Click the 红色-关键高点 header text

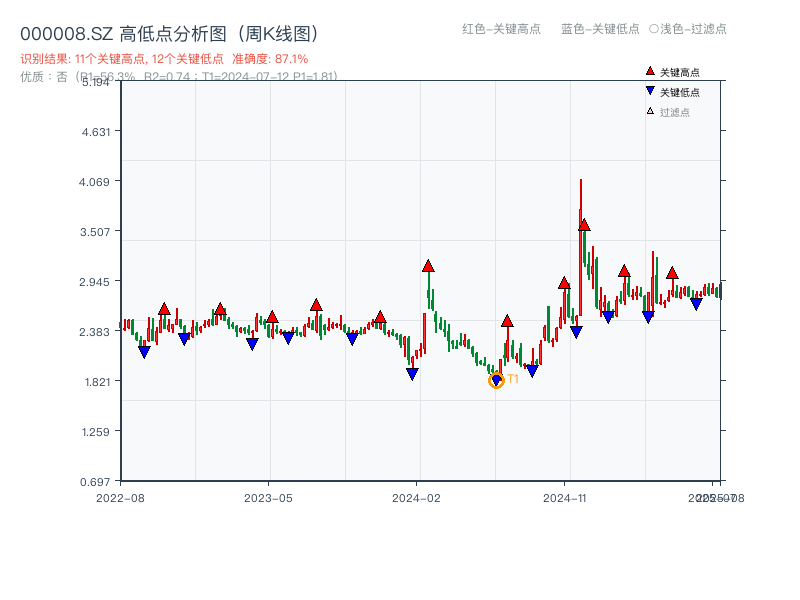tap(500, 29)
